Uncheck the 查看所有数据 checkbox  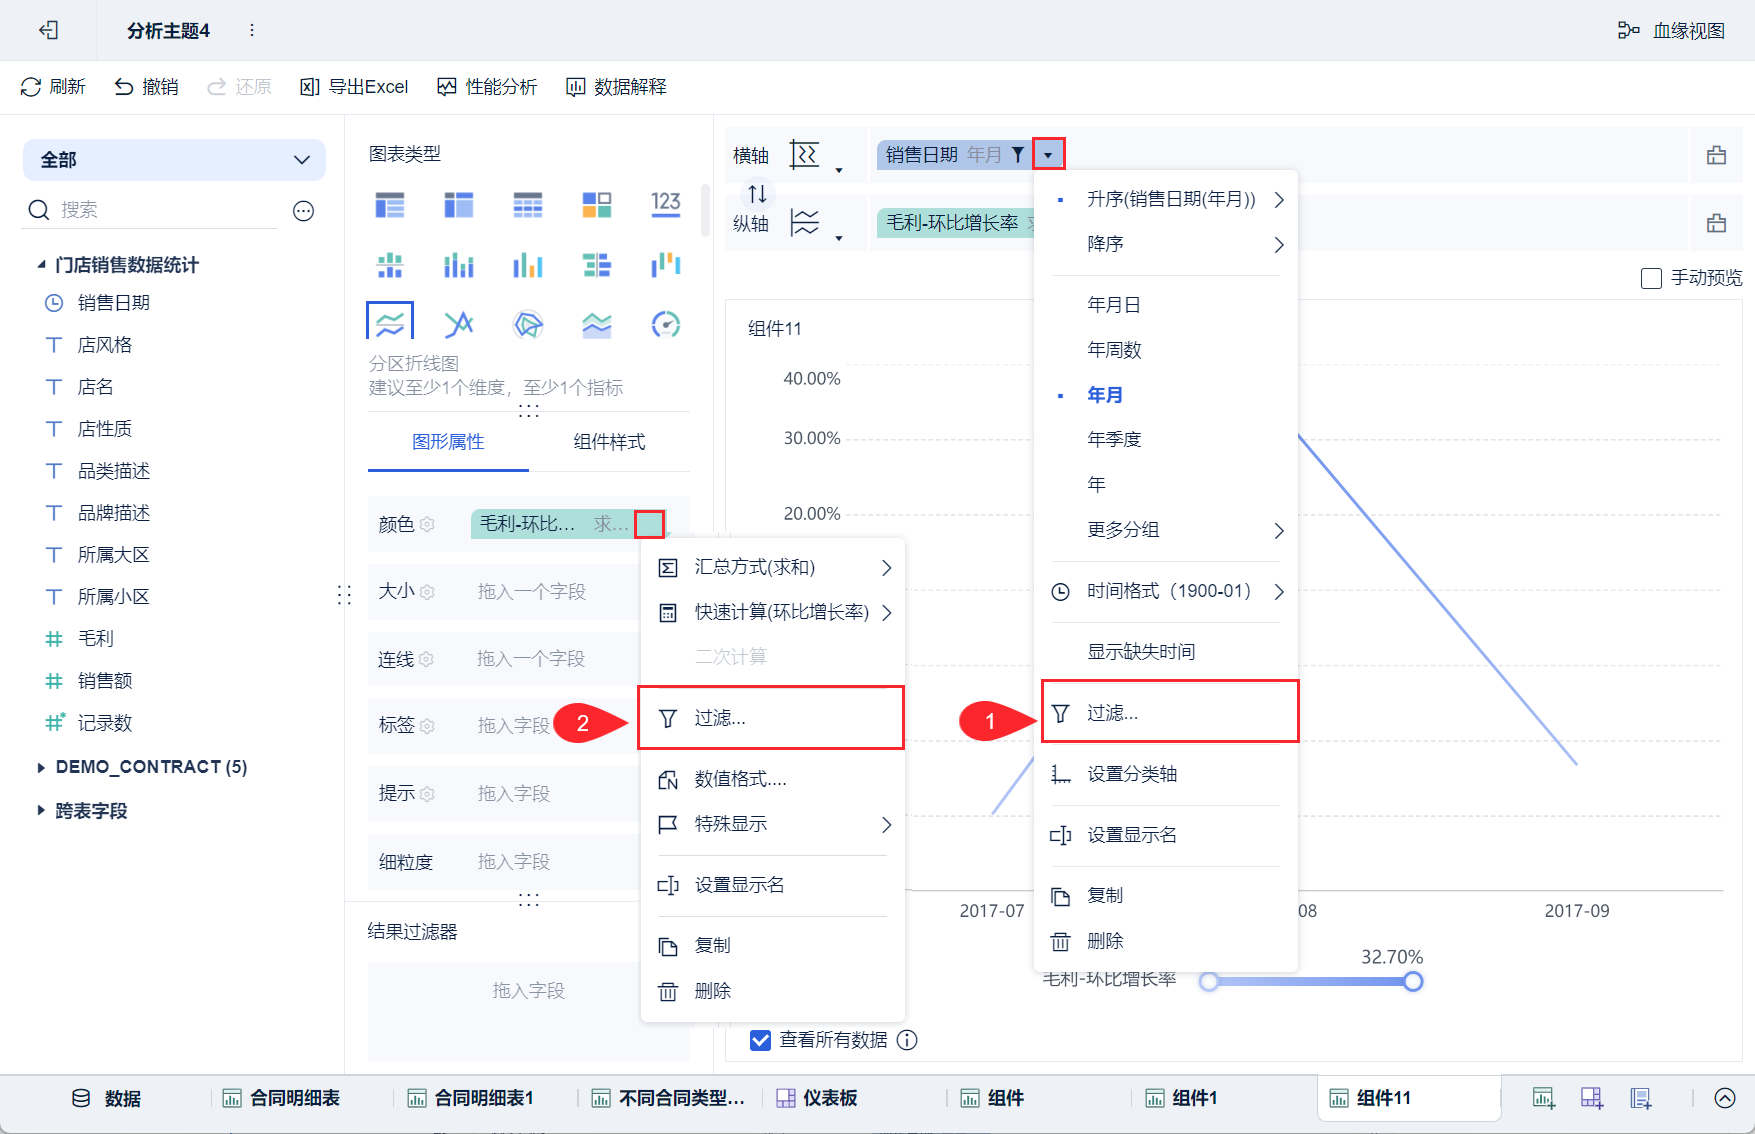click(x=761, y=1040)
